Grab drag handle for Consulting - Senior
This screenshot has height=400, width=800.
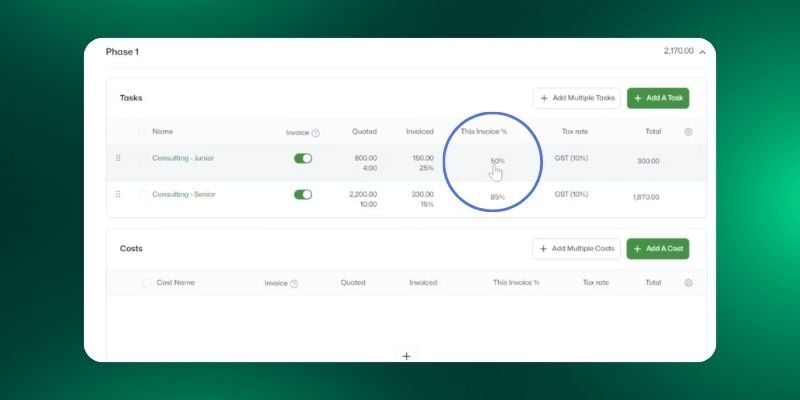point(118,194)
